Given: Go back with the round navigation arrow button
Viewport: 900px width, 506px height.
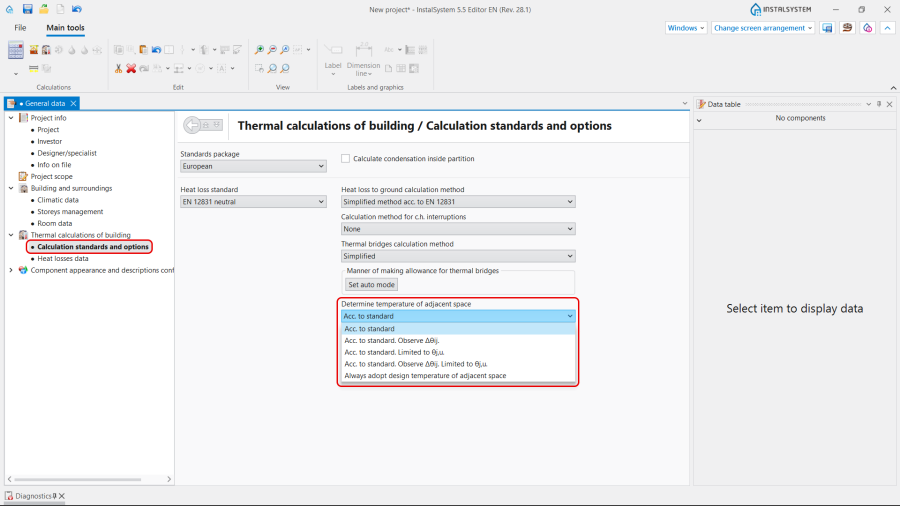Looking at the screenshot, I should tap(192, 124).
